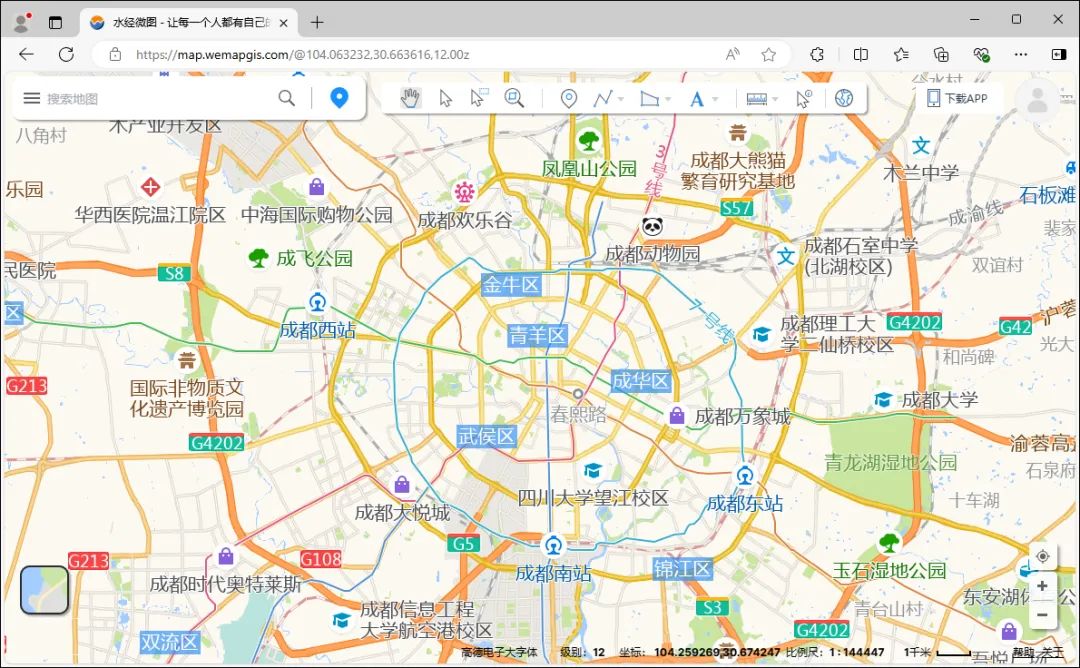The image size is (1080, 668).
Task: Switch basemap via the layer thumbnail
Action: point(44,590)
